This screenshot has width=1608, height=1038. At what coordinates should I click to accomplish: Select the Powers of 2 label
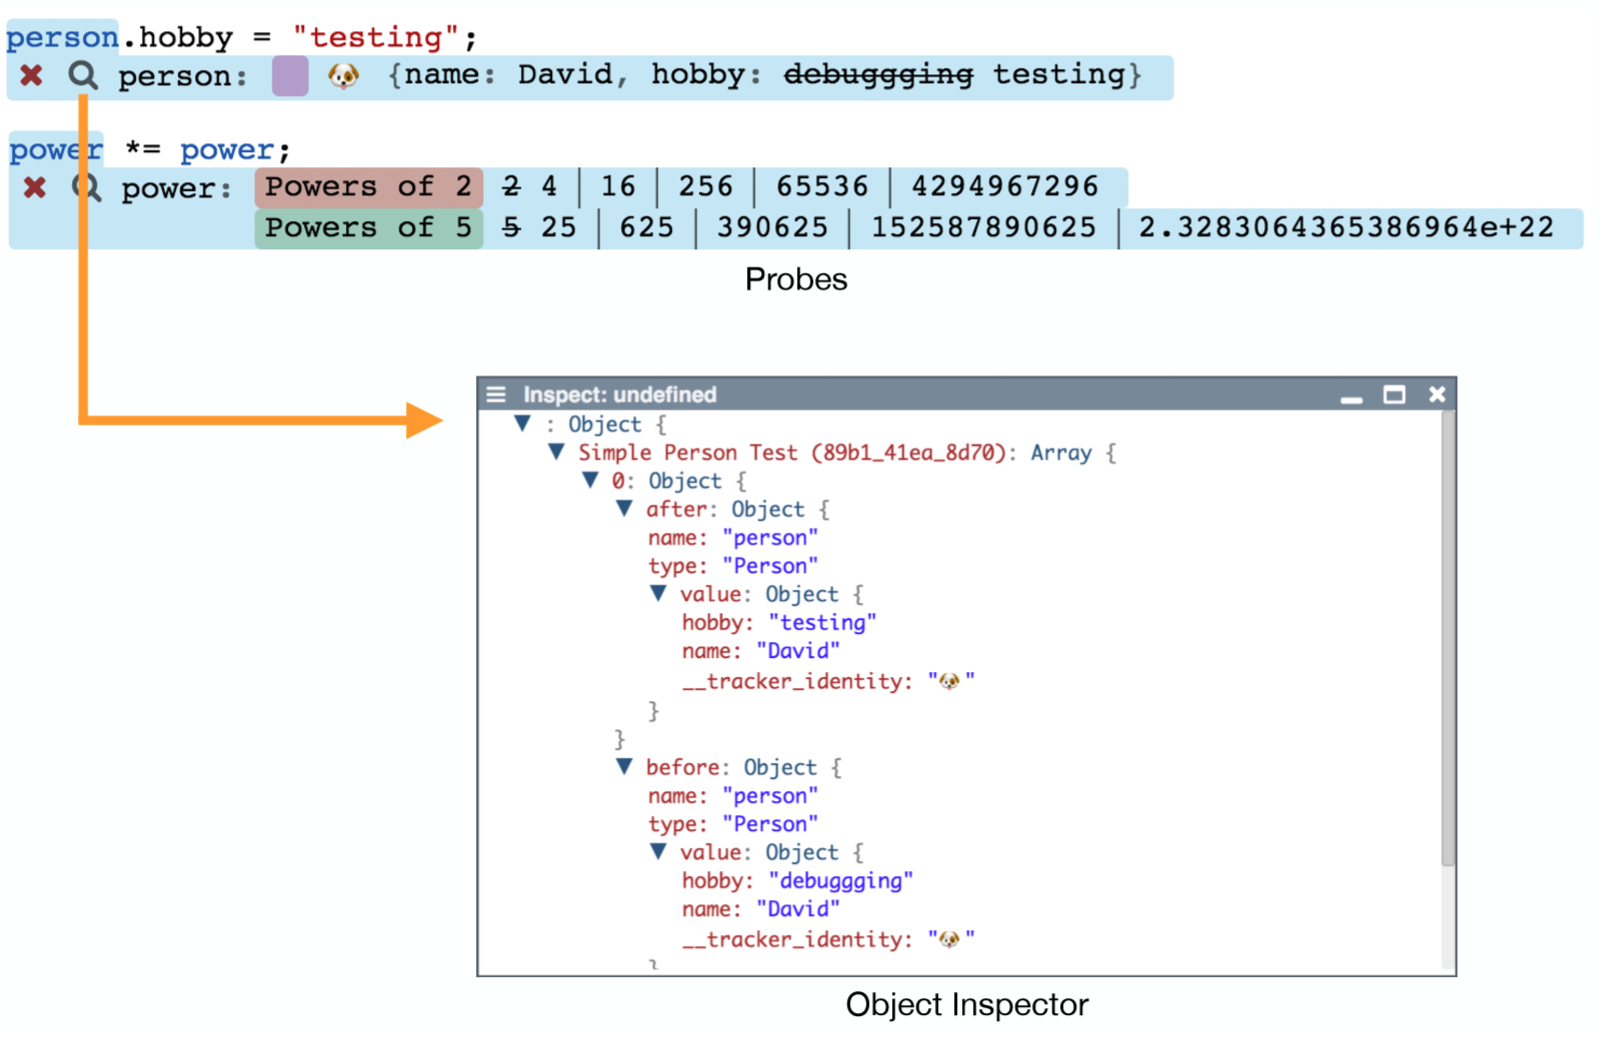click(x=368, y=187)
